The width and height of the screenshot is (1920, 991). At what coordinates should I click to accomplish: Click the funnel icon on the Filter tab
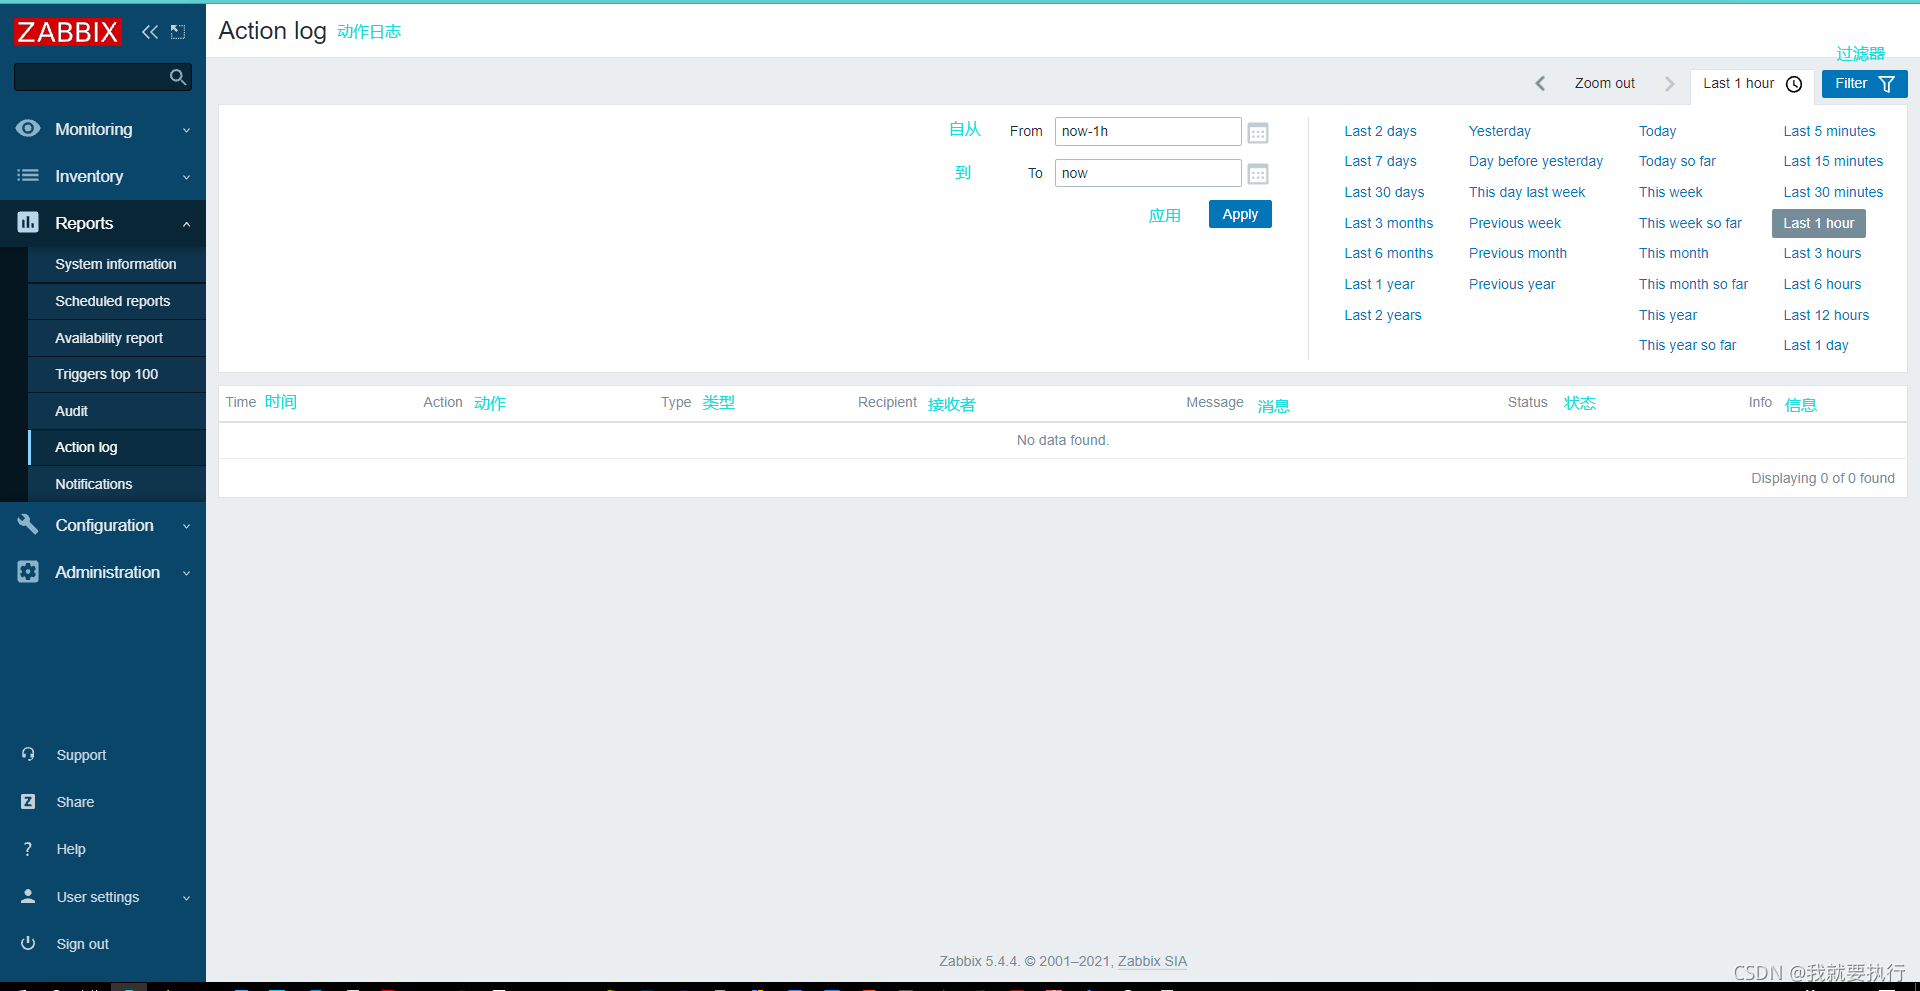click(x=1887, y=84)
